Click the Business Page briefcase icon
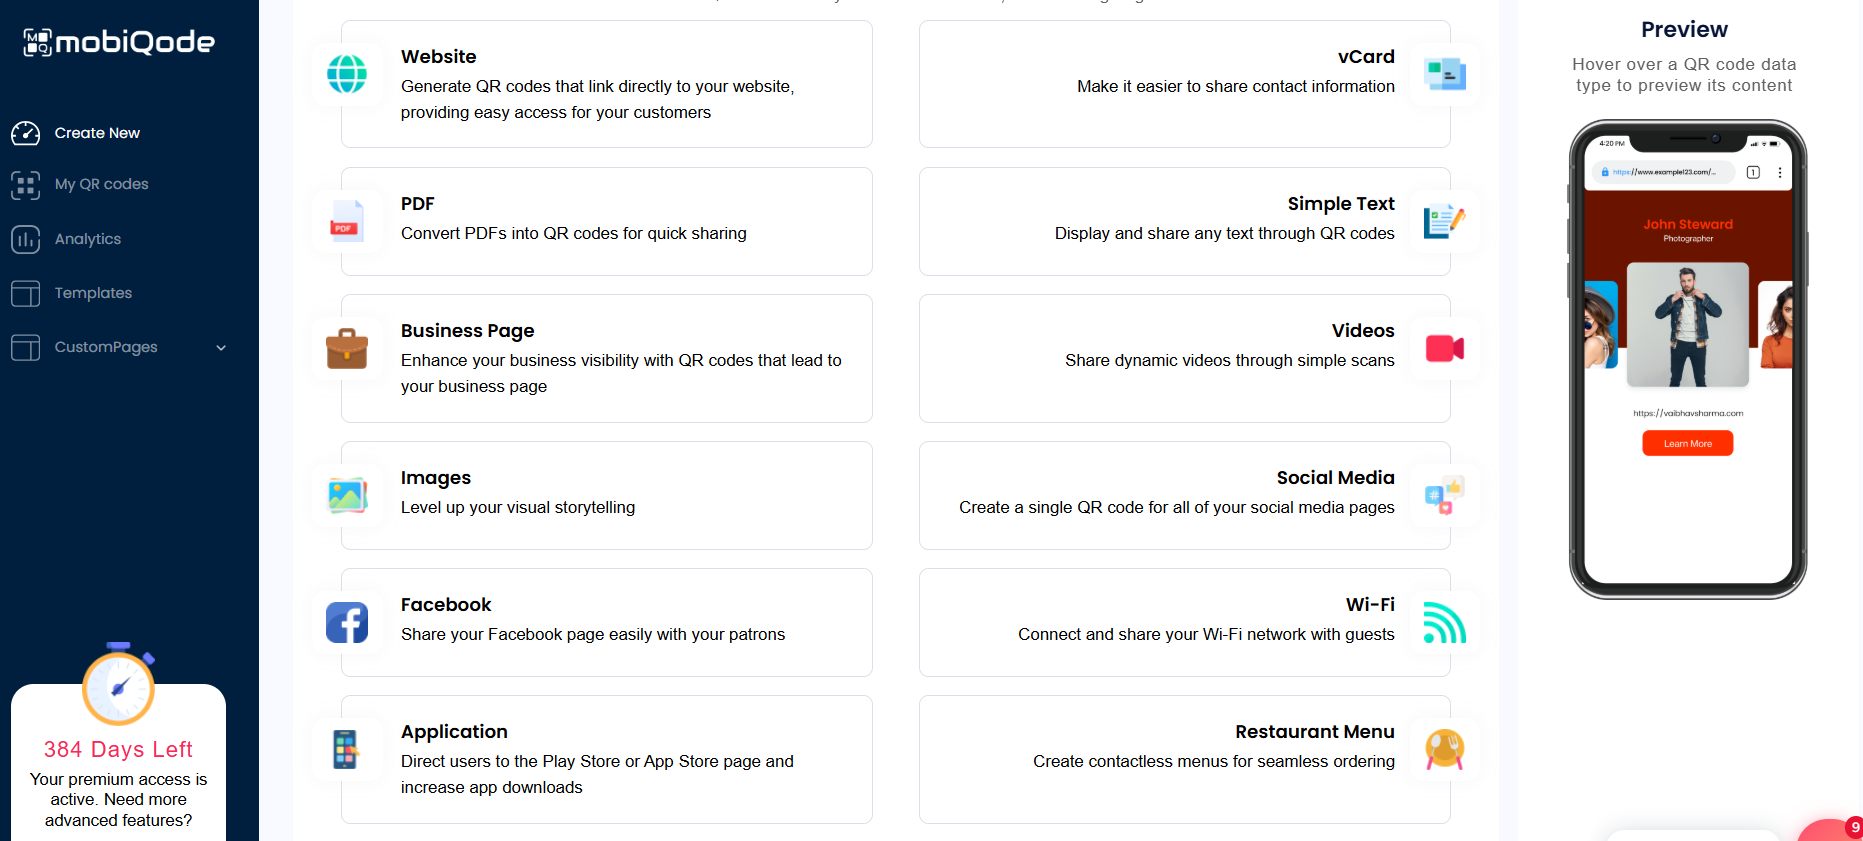Screen dimensions: 1863x841 tap(347, 348)
